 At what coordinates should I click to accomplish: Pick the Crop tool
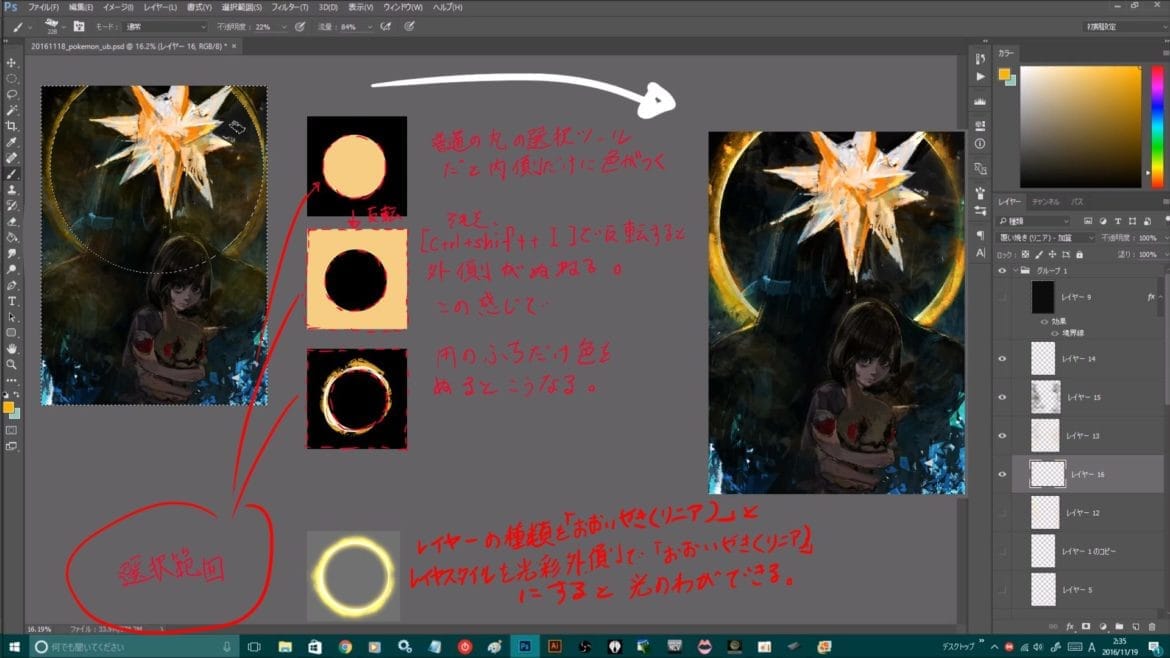coord(12,126)
